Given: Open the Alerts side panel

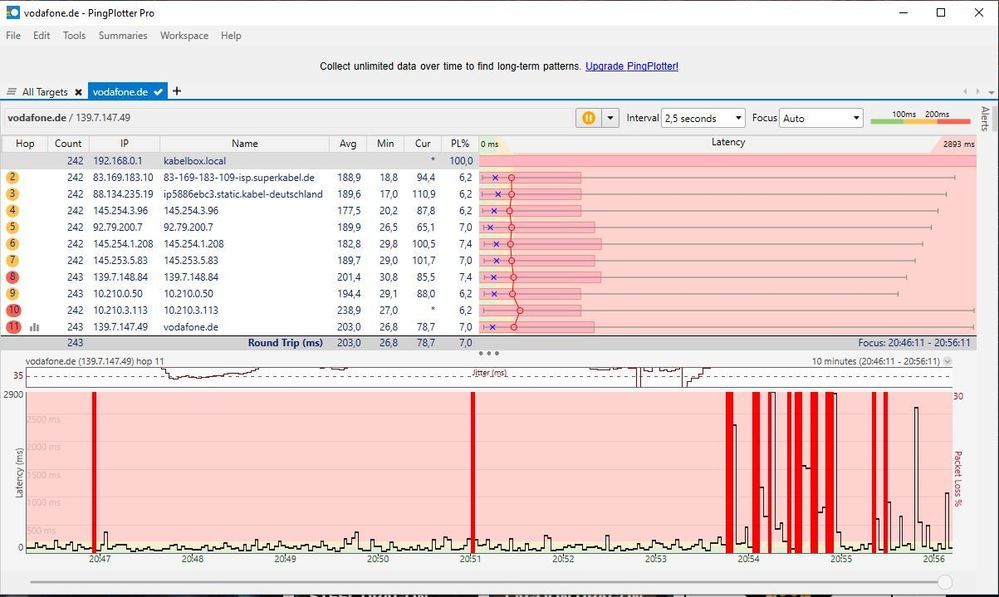Looking at the screenshot, I should tap(985, 119).
